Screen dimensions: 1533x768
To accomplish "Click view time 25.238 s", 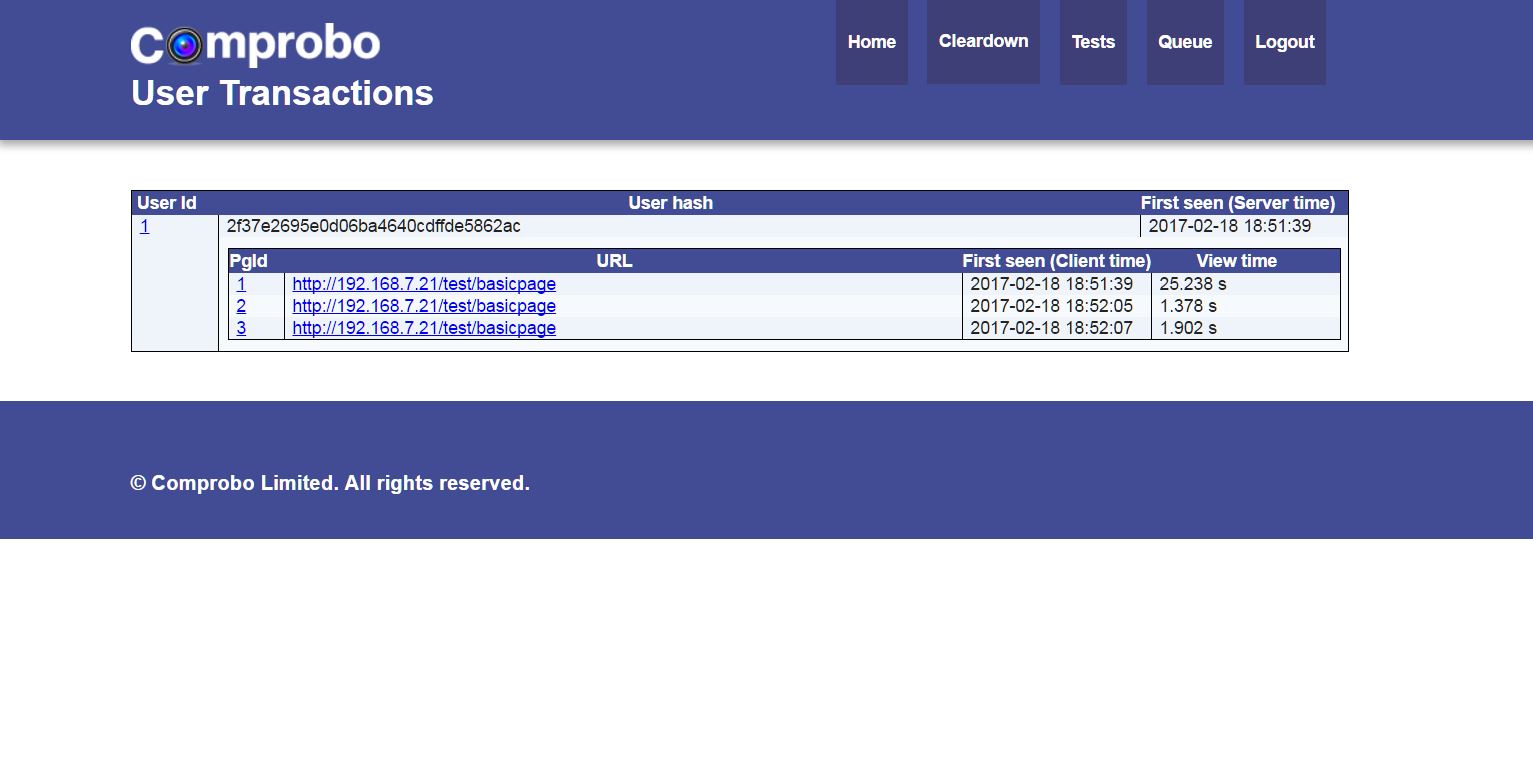I will (x=1193, y=284).
